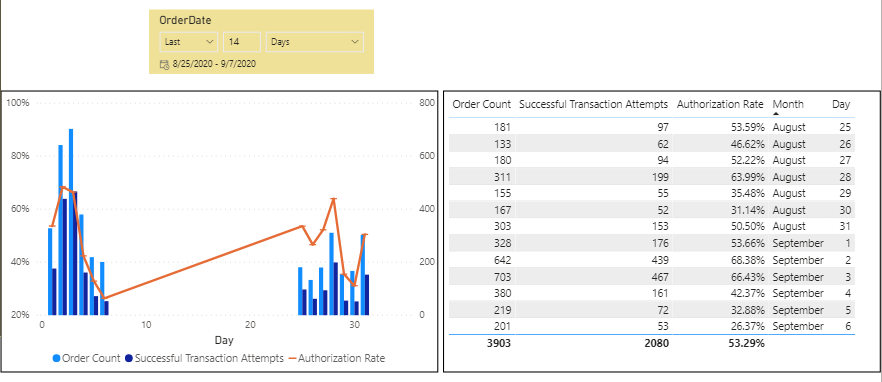The image size is (882, 382).
Task: Select Authorization Rate legend line marker
Action: 291,358
